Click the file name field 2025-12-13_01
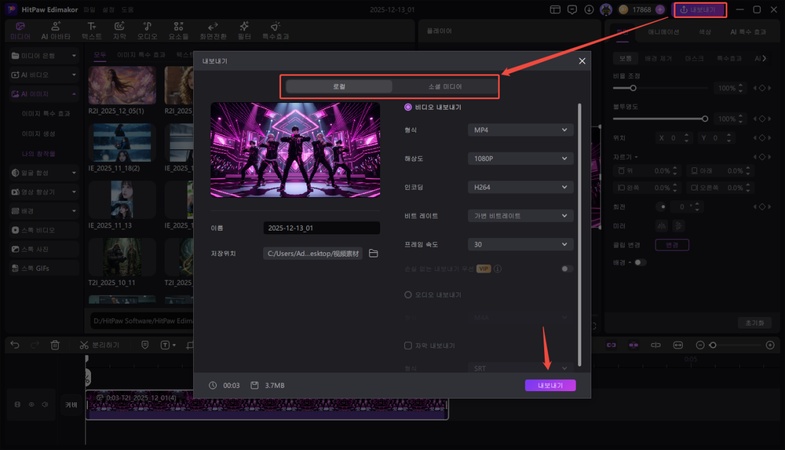 click(x=321, y=228)
